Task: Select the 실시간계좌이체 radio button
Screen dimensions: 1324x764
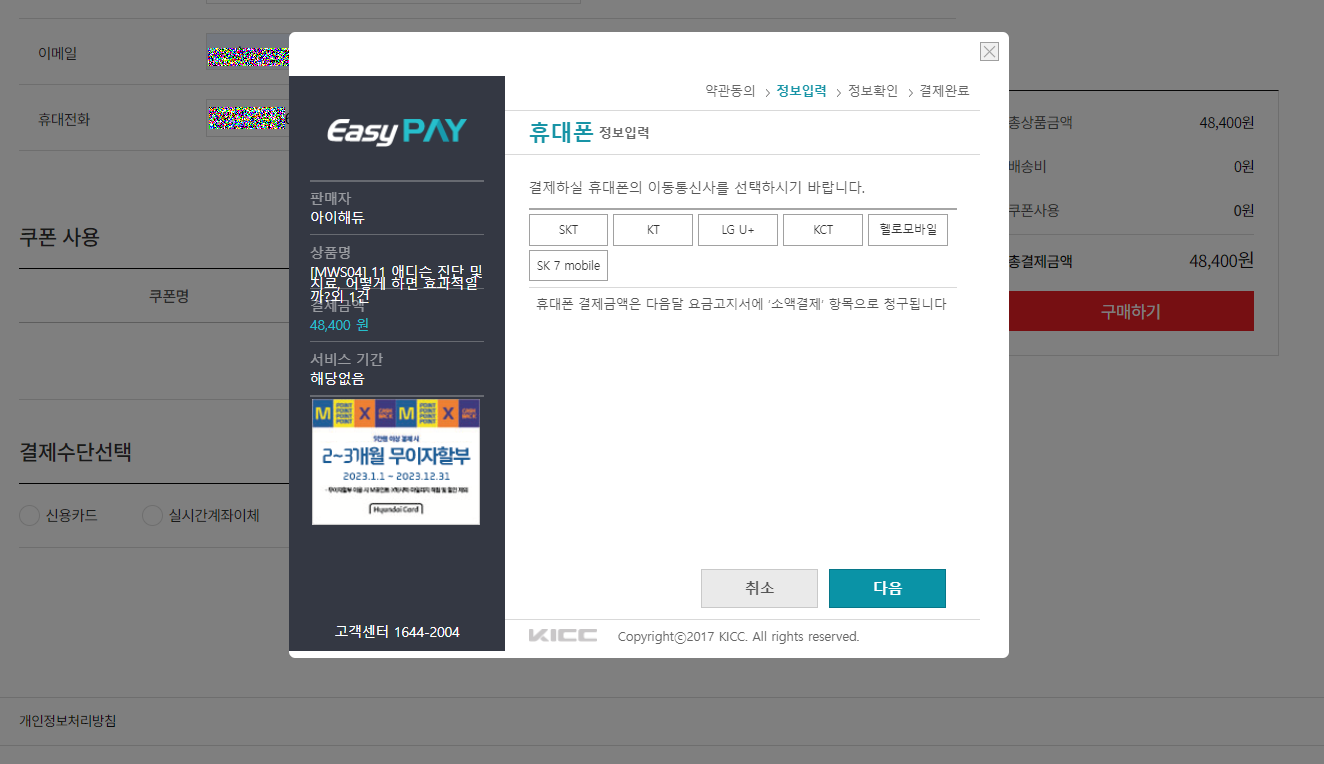Action: pos(152,516)
